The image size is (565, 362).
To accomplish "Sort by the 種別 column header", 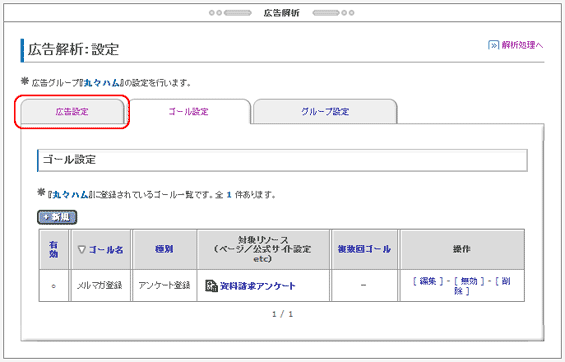I will click(164, 249).
